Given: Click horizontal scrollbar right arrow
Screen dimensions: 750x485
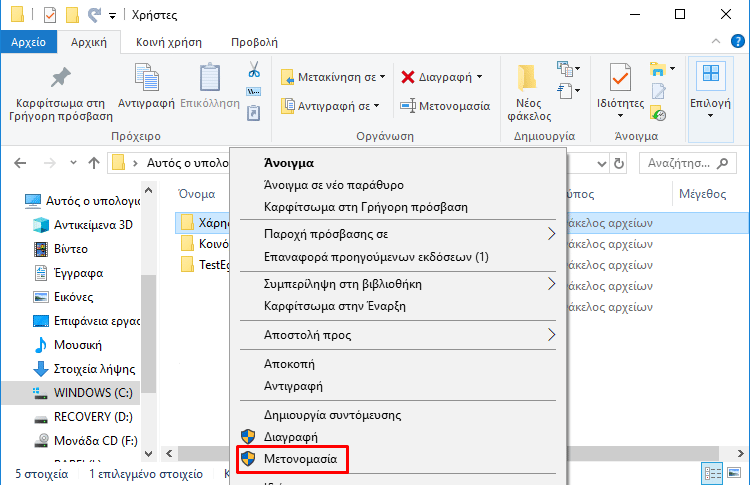Looking at the screenshot, I should [740, 453].
